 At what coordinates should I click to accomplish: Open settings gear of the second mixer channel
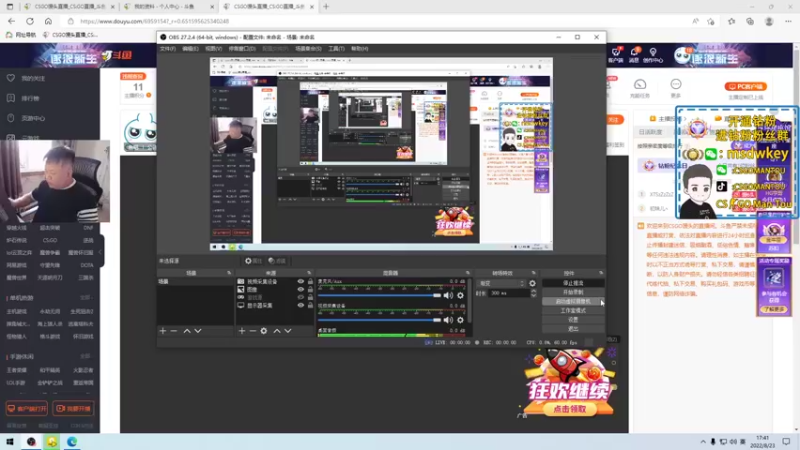coord(460,320)
